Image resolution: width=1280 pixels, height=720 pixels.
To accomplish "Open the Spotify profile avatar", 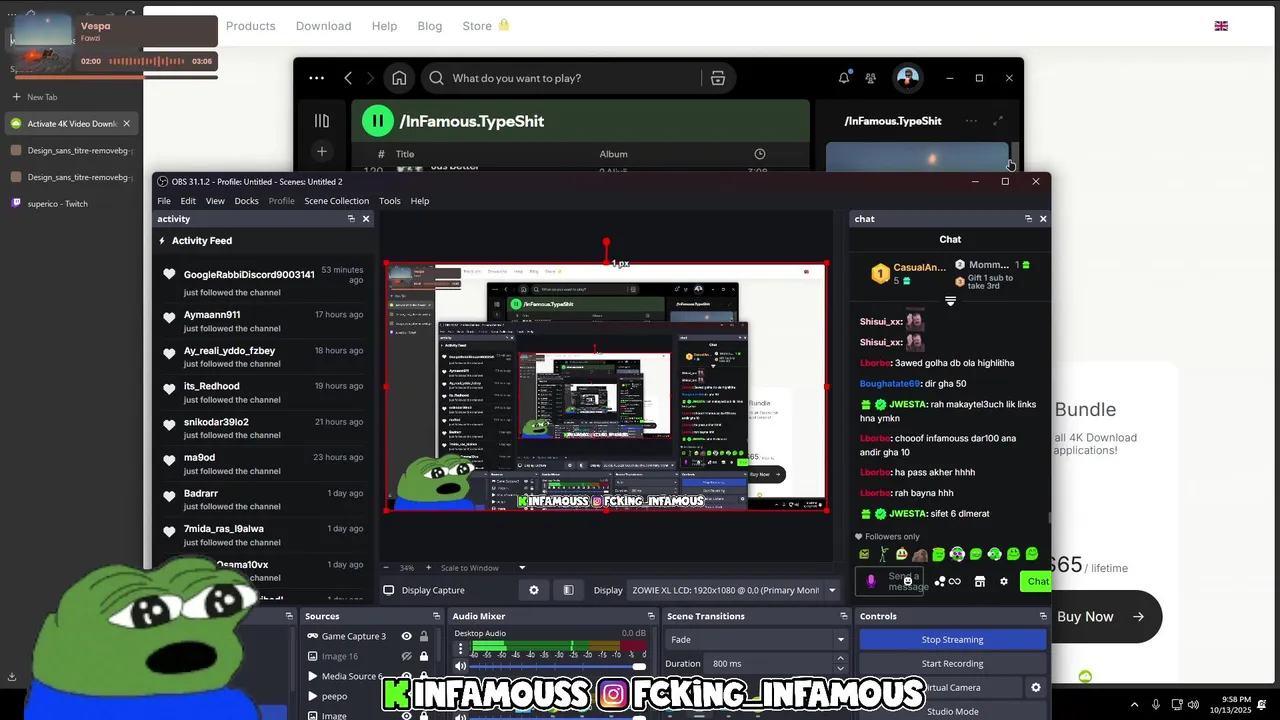I will 907,78.
